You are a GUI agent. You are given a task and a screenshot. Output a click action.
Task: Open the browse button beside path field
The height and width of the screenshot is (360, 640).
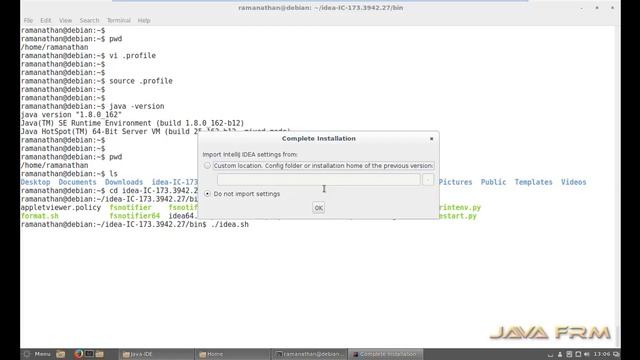(428, 180)
